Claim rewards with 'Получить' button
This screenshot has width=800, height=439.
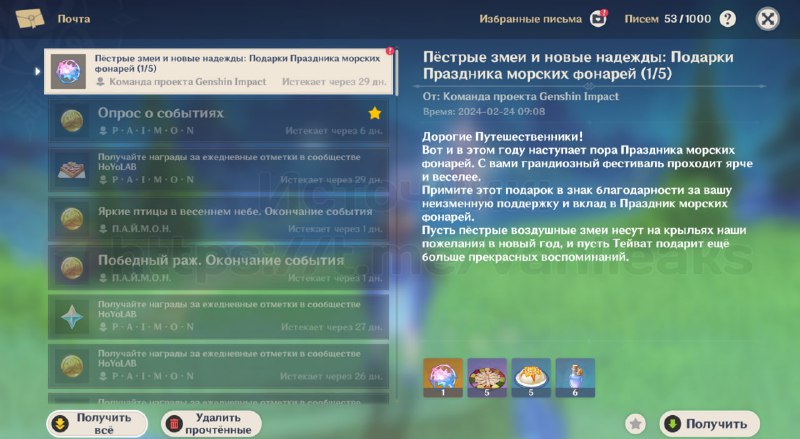710,424
